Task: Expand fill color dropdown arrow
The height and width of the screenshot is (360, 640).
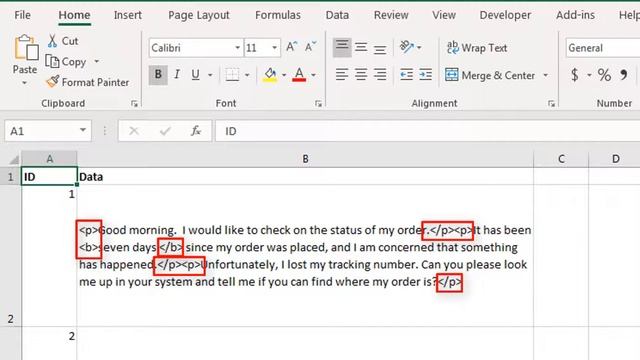Action: (x=284, y=75)
